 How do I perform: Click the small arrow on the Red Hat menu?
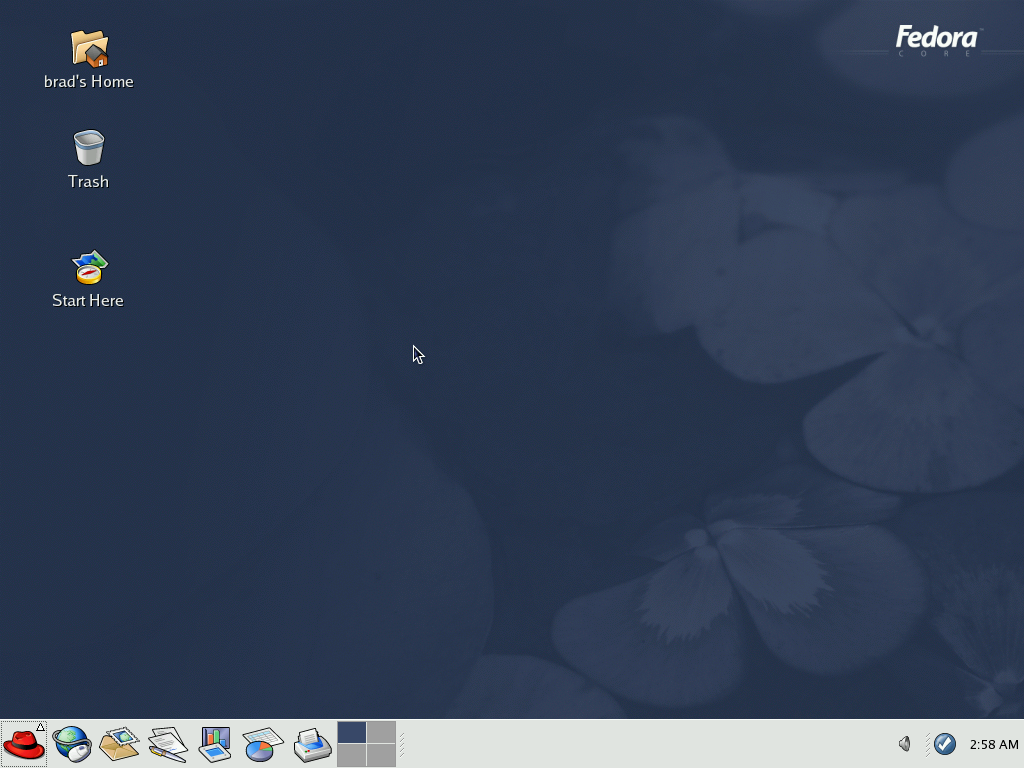click(40, 727)
